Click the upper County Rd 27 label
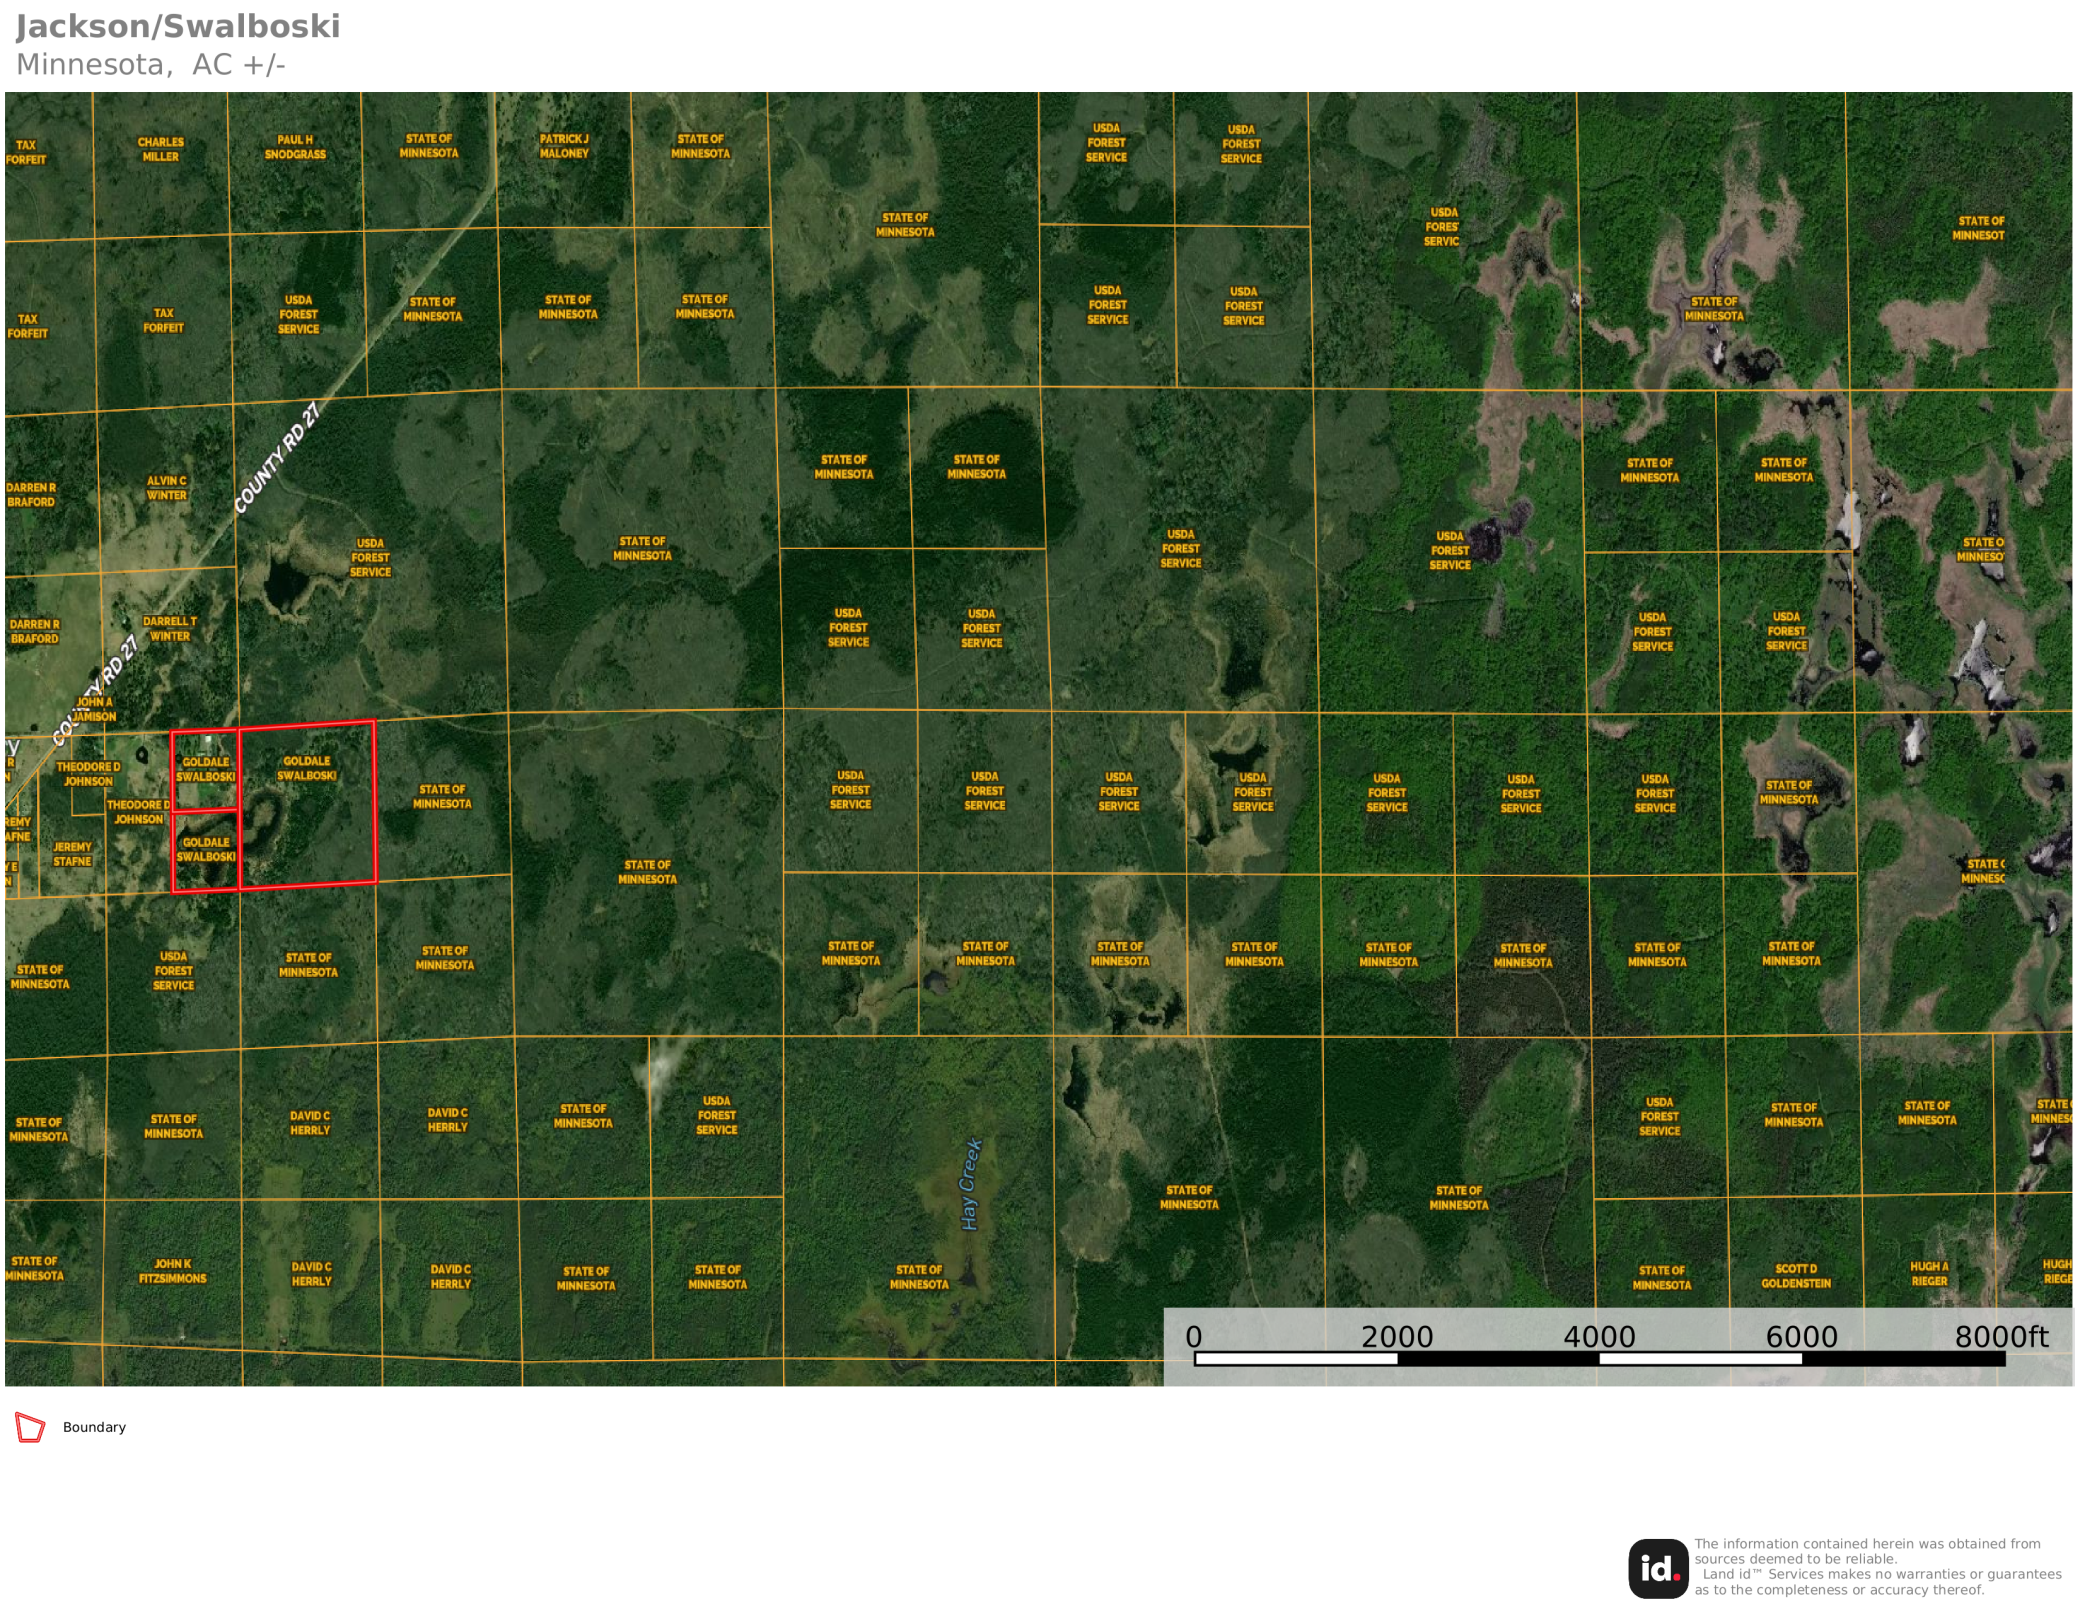The image size is (2080, 1607). 277,457
